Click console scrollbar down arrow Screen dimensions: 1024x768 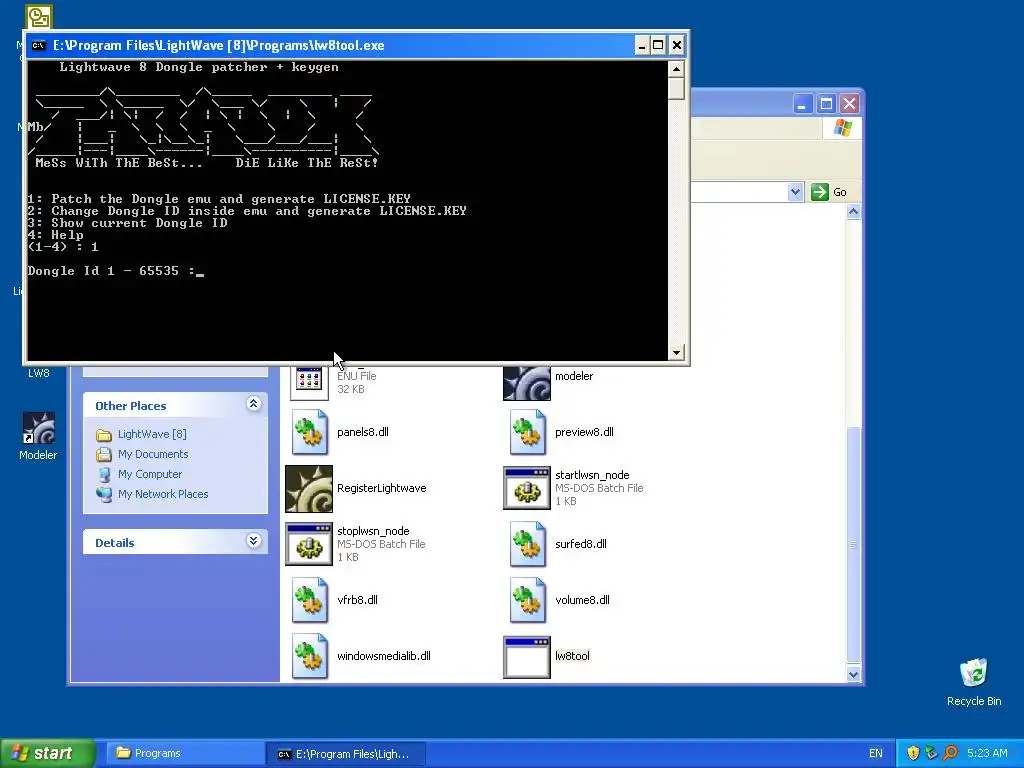pyautogui.click(x=676, y=353)
